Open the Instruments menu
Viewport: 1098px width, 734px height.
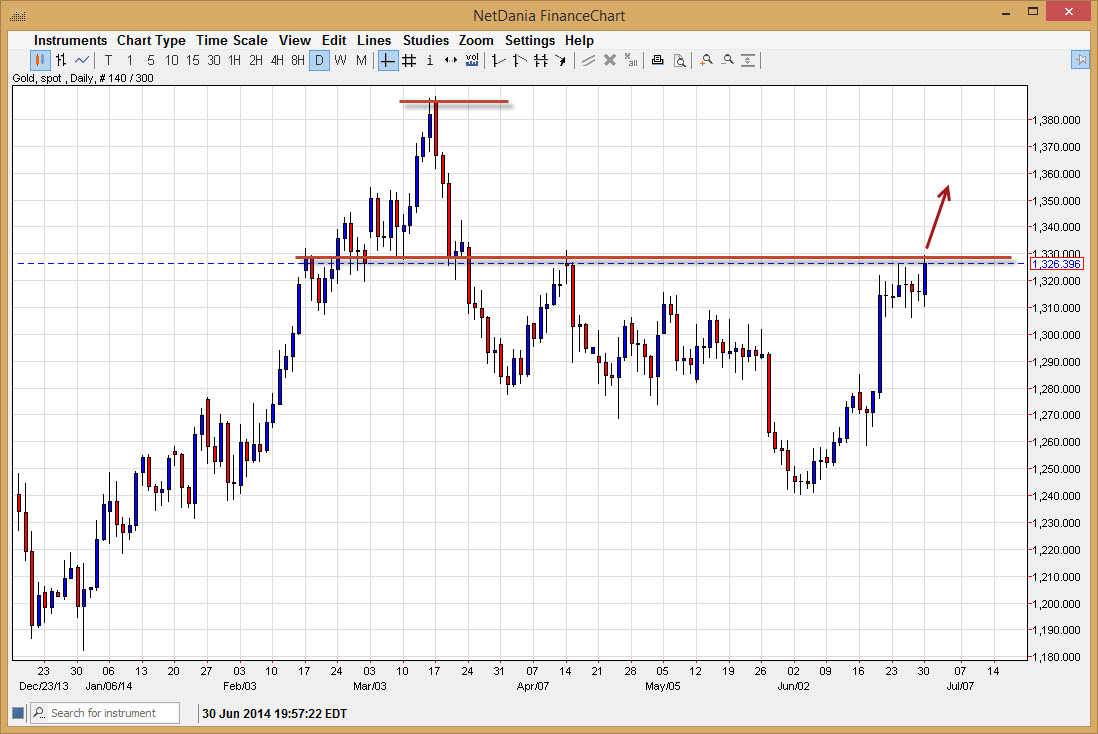(x=70, y=40)
